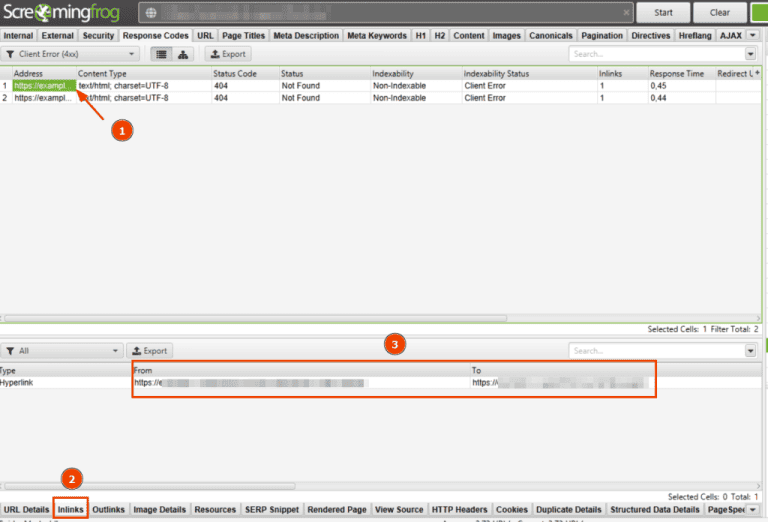
Task: Switch to the Inlinks bottom tab
Action: point(70,509)
